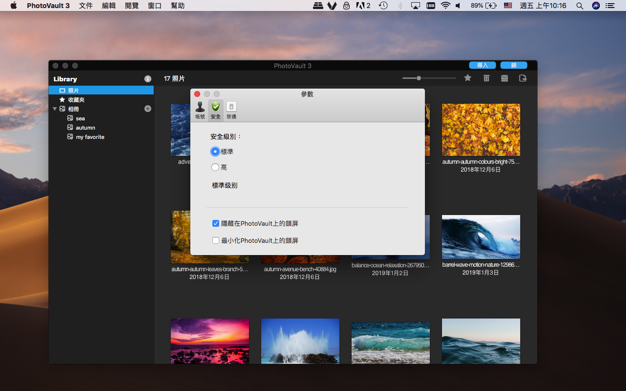Select the security shield tab
626x391 pixels.
click(216, 110)
